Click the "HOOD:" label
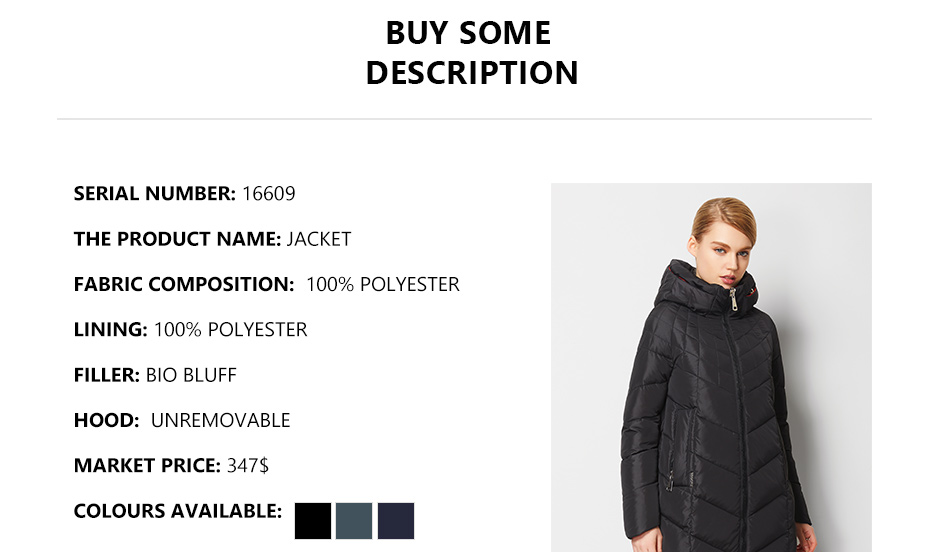930x552 pixels. point(106,421)
